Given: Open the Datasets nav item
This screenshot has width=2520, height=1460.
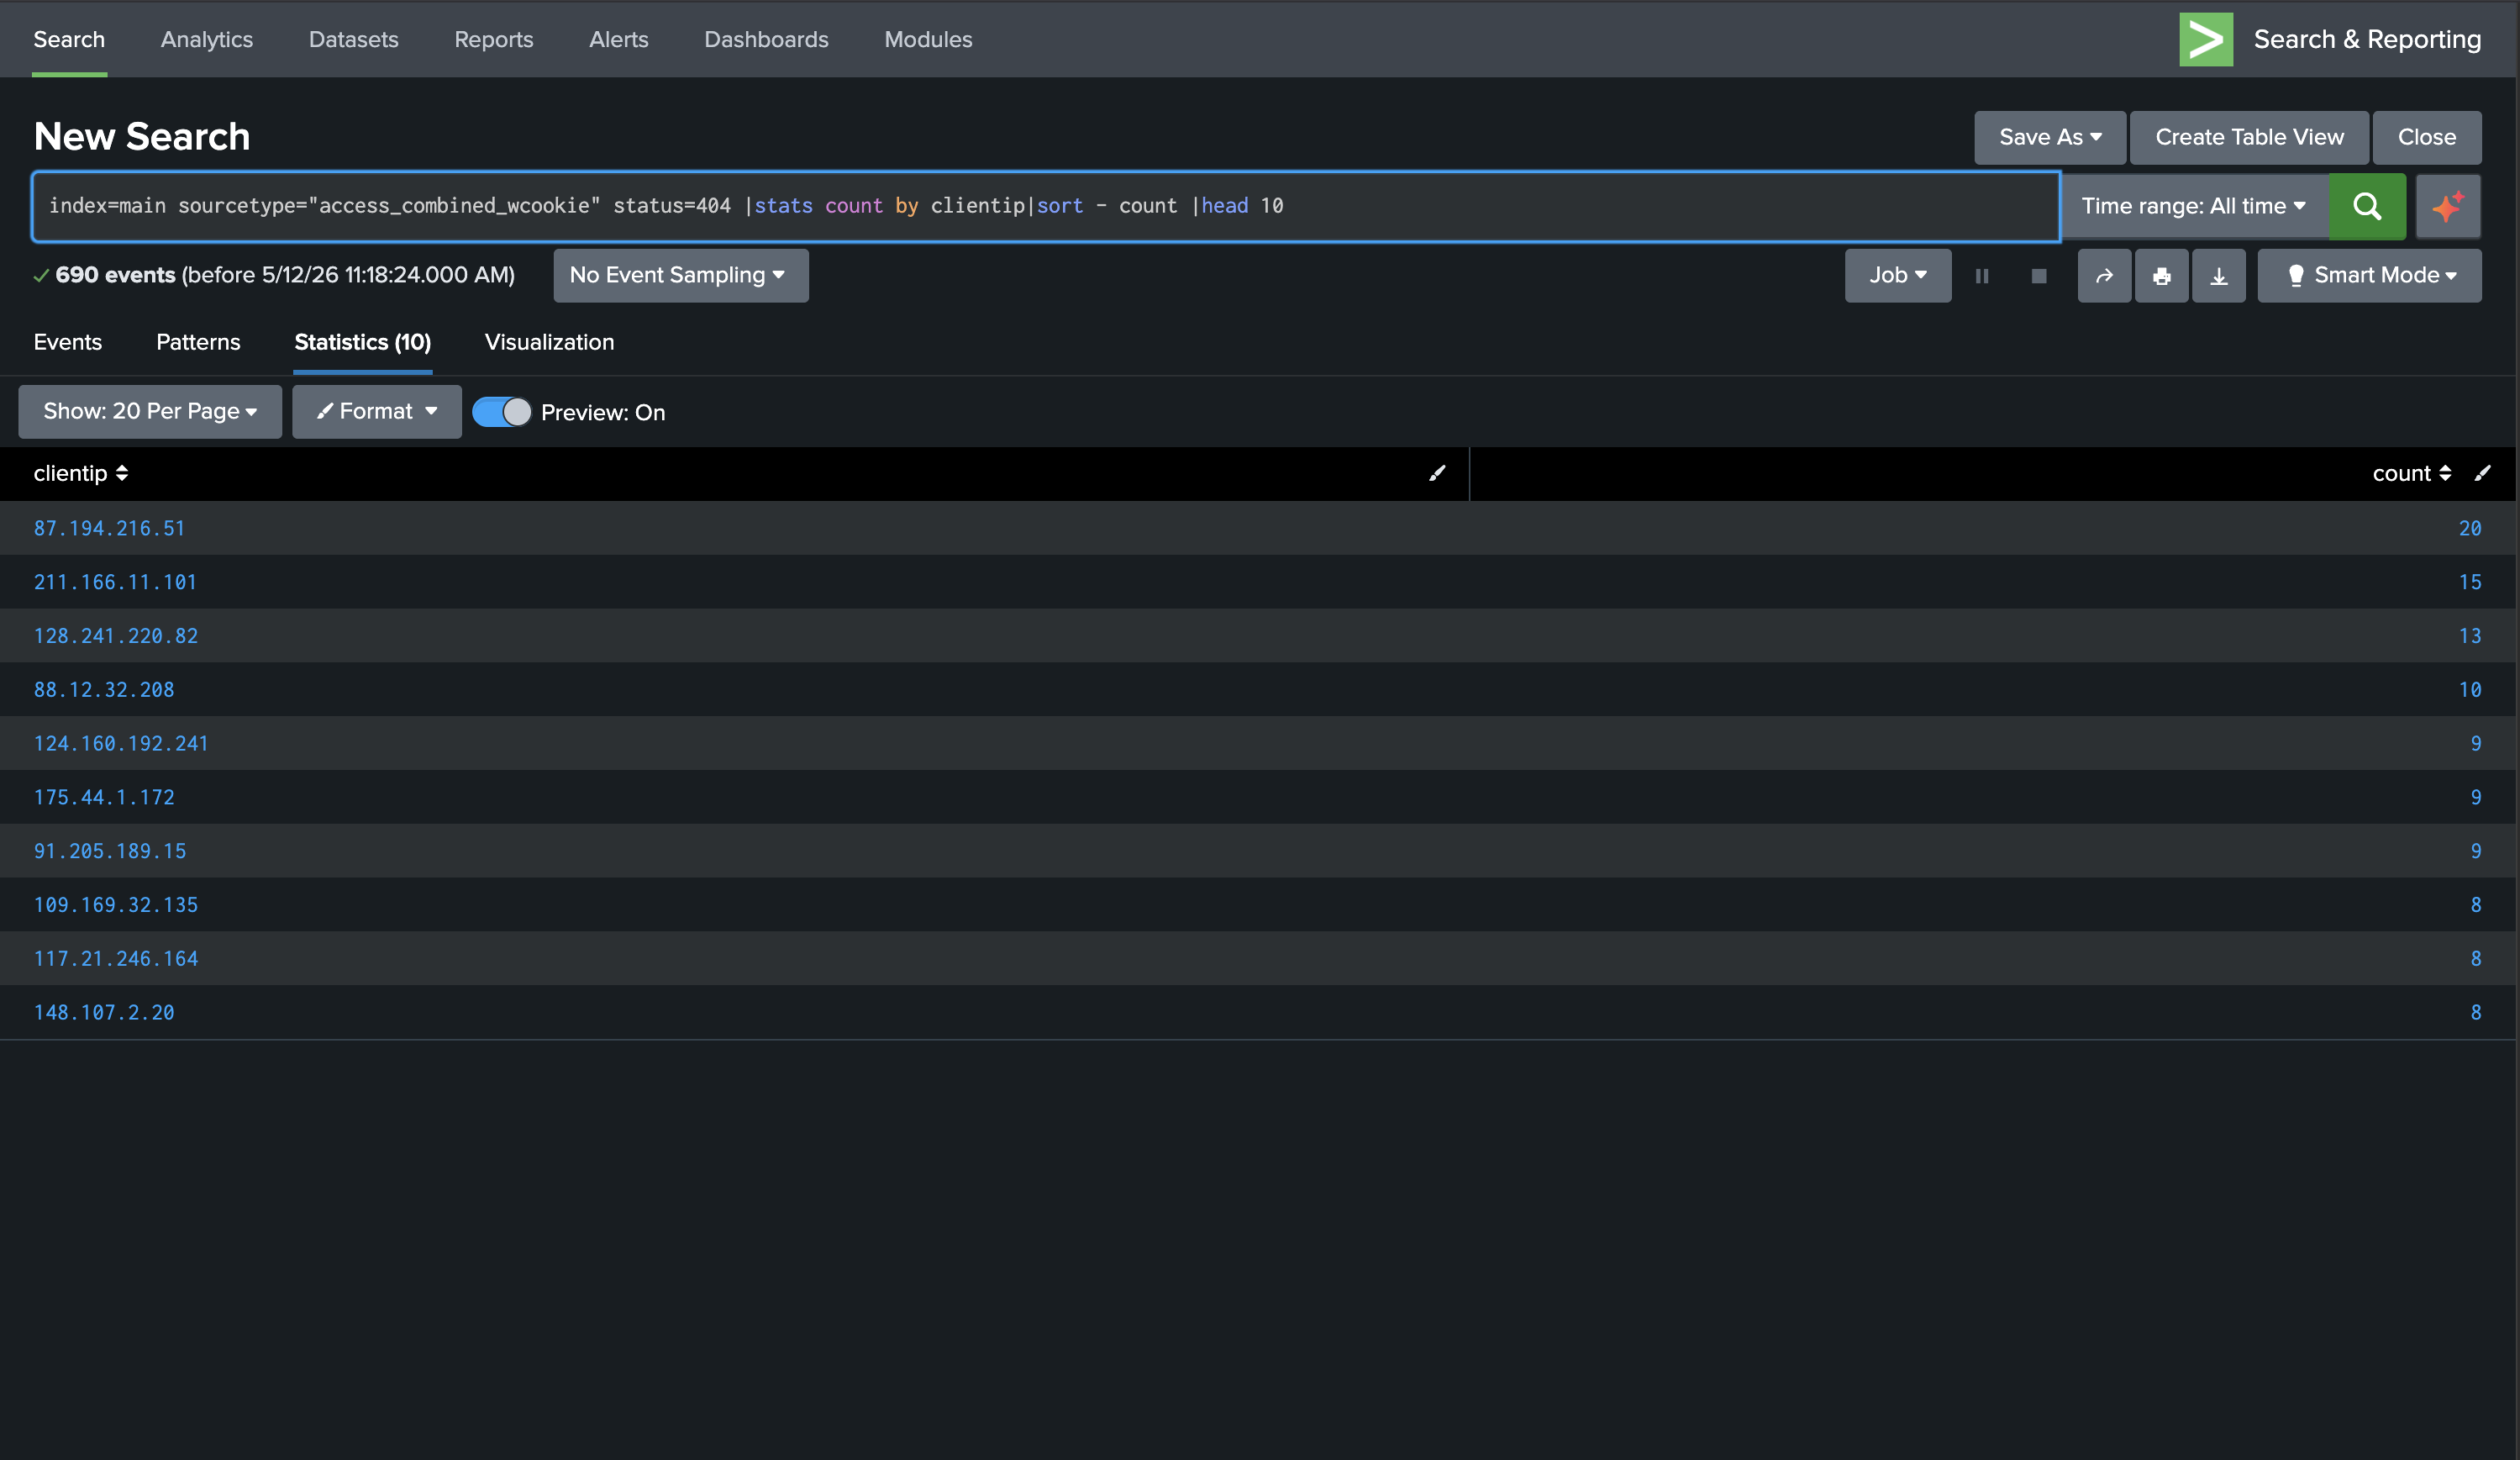Looking at the screenshot, I should pos(353,39).
